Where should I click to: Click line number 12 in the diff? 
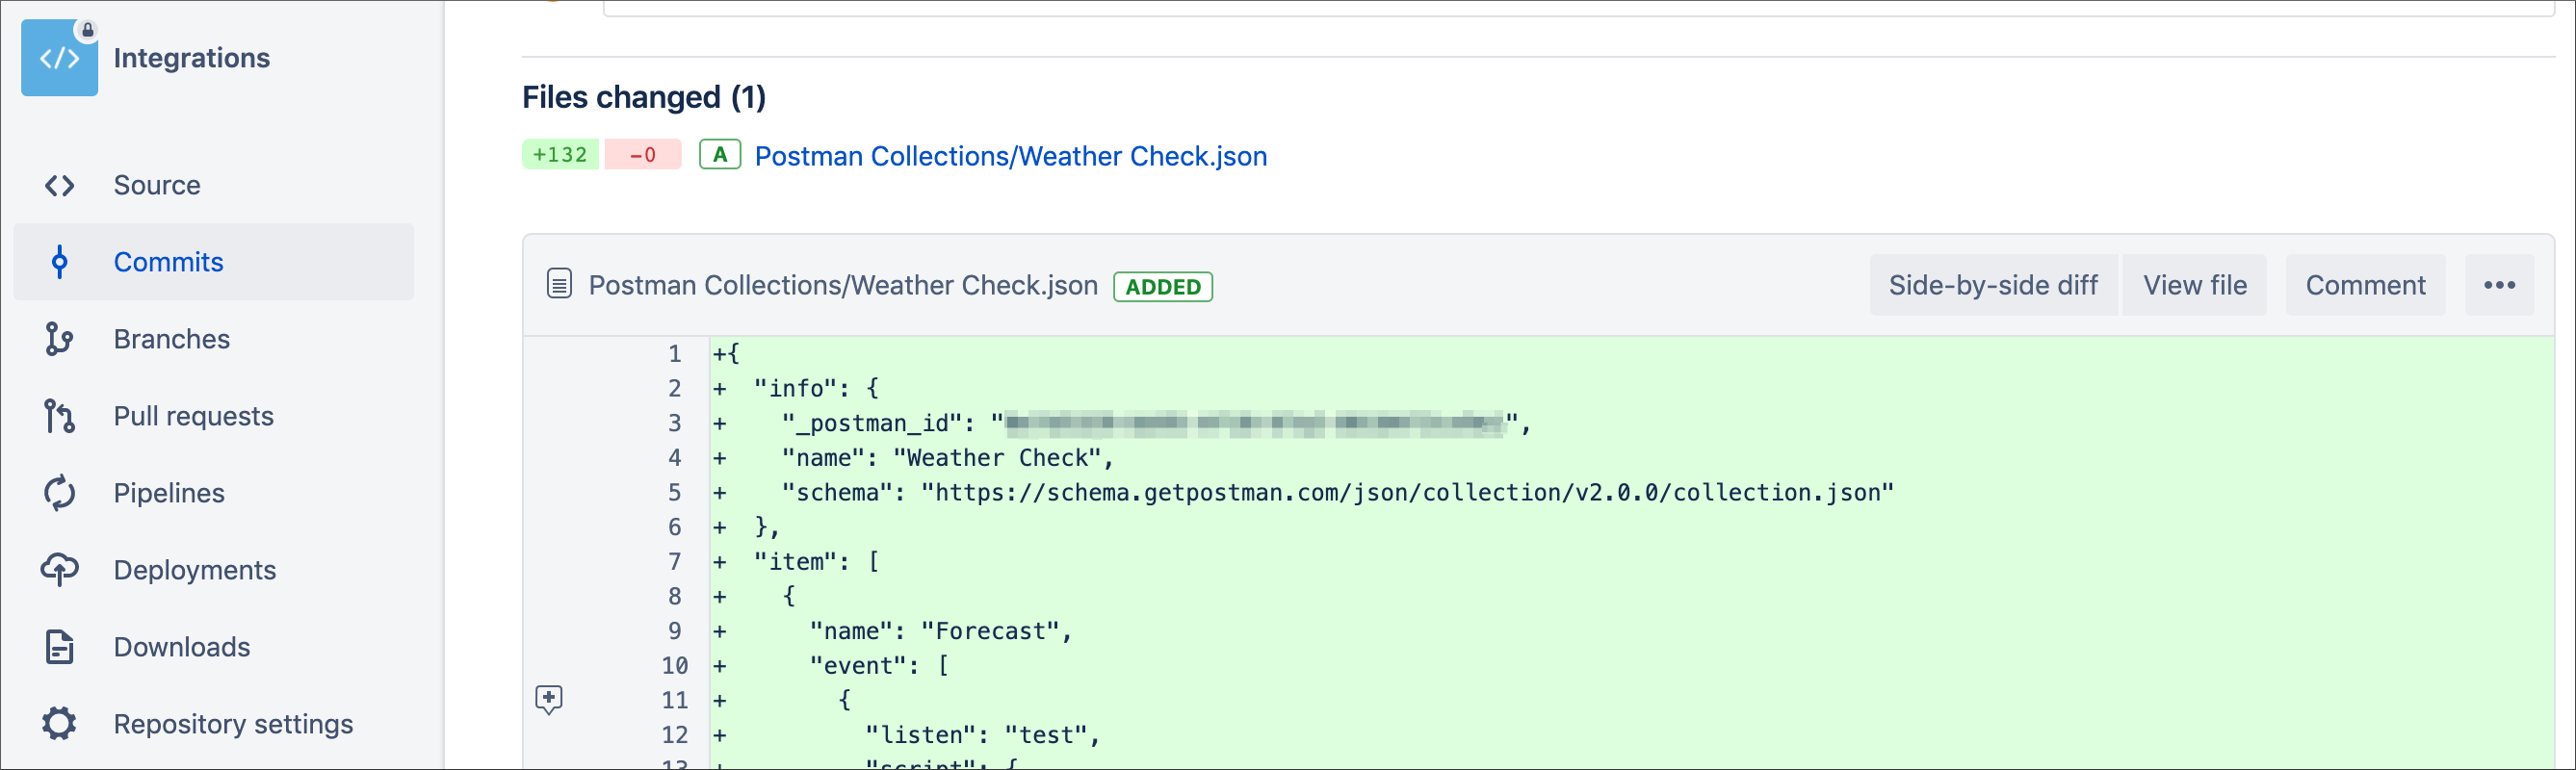point(675,736)
